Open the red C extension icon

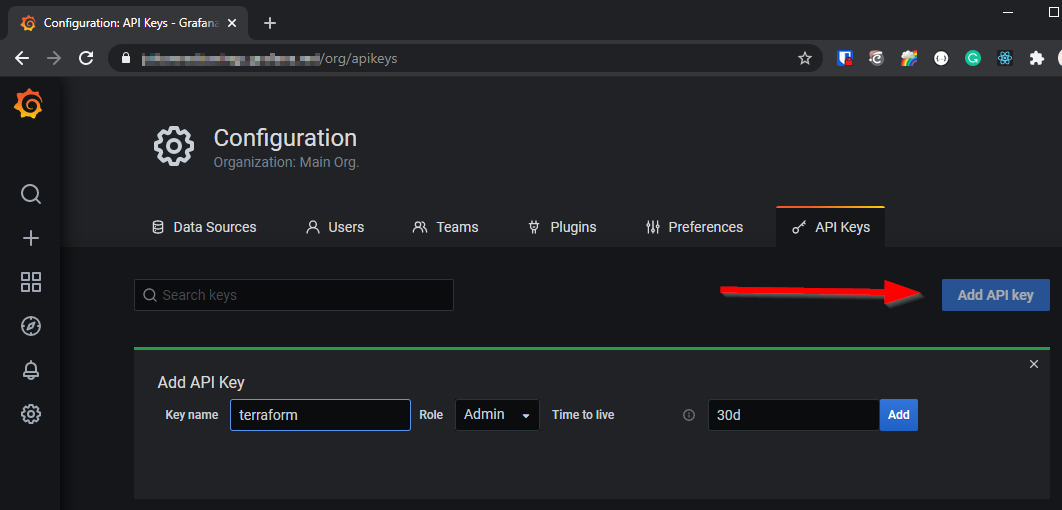point(876,58)
